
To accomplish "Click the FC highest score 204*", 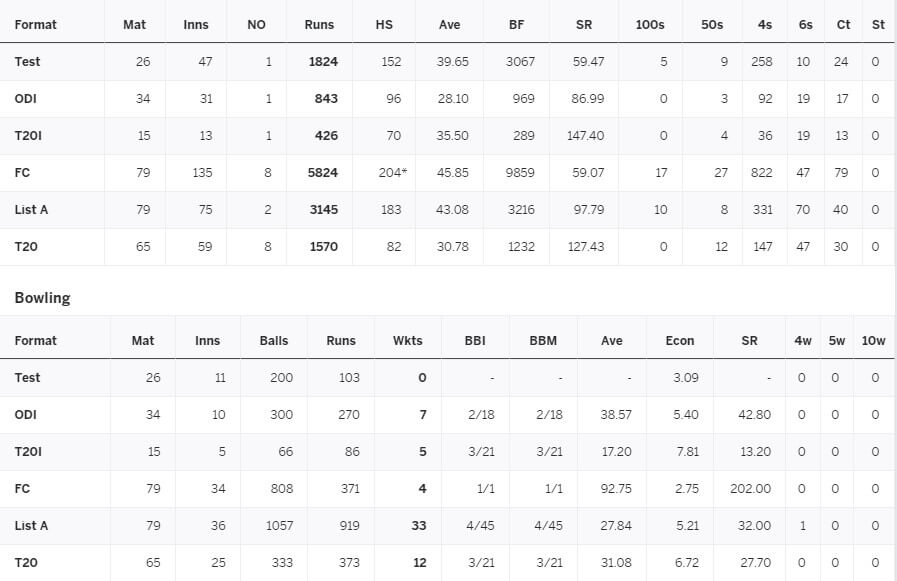I will pos(392,173).
